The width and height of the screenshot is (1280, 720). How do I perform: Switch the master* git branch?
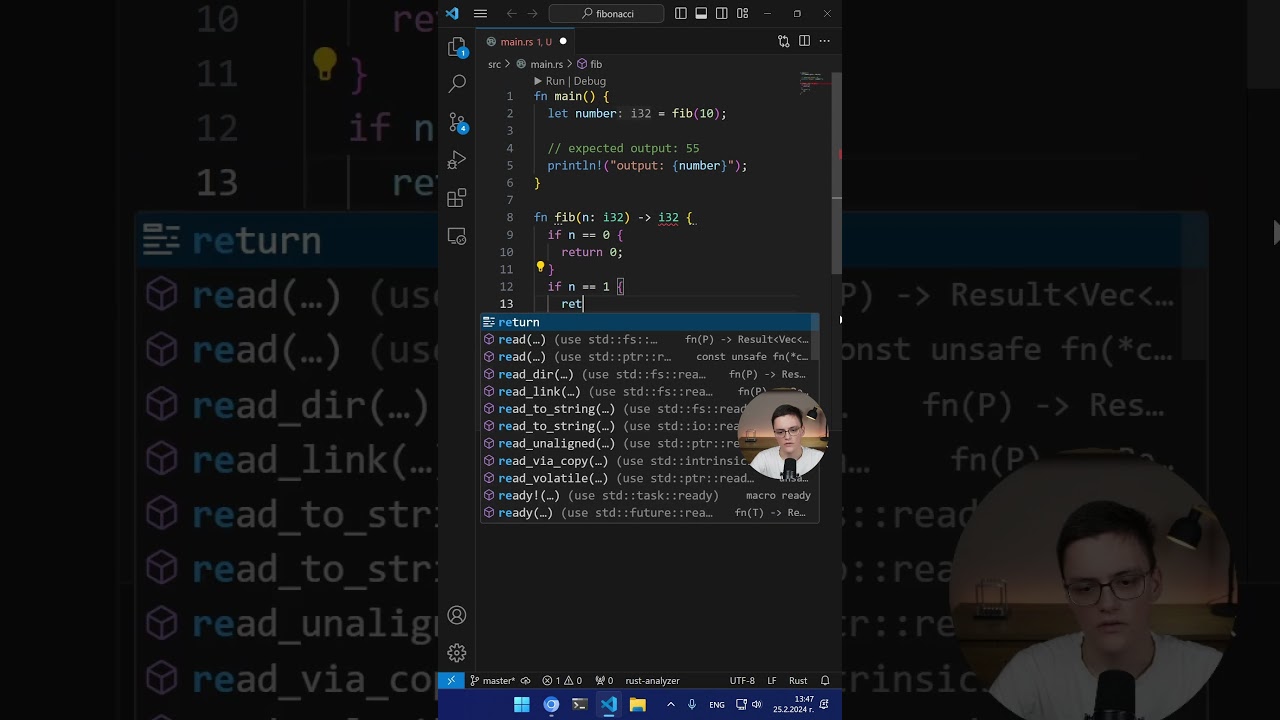click(x=493, y=680)
